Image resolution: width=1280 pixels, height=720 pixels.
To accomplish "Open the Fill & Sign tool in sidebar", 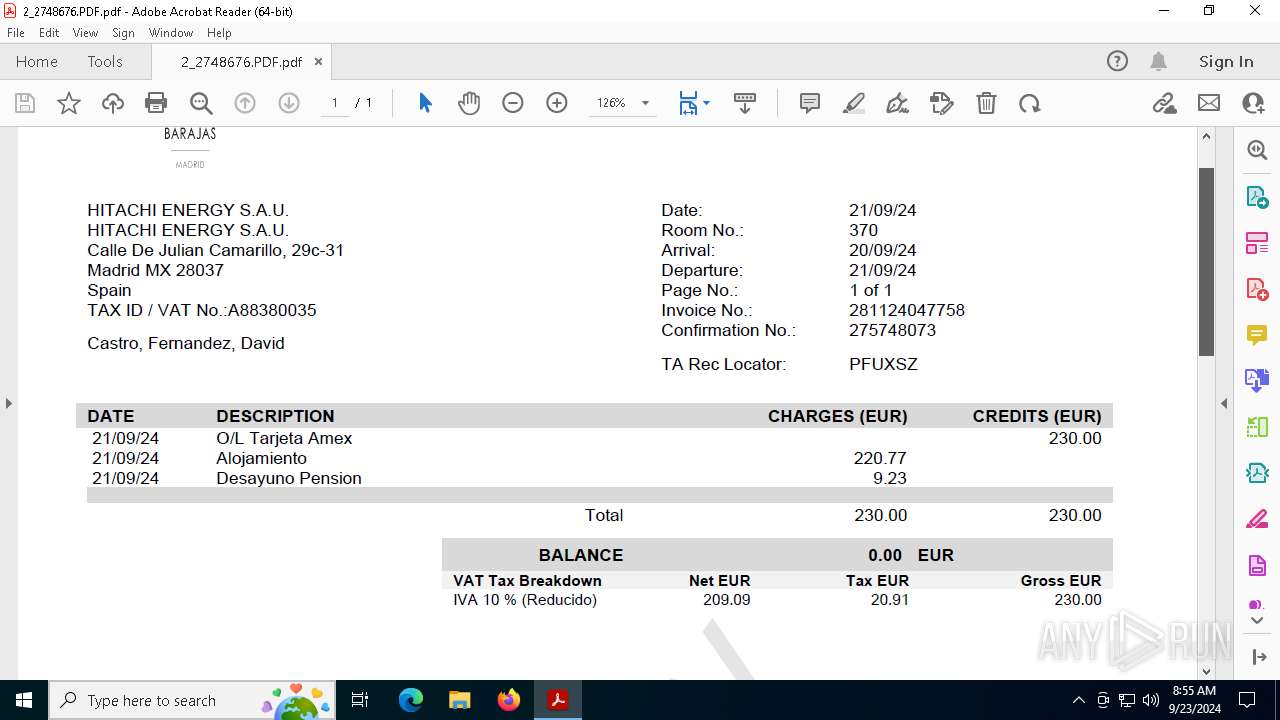I will pos(1257,519).
